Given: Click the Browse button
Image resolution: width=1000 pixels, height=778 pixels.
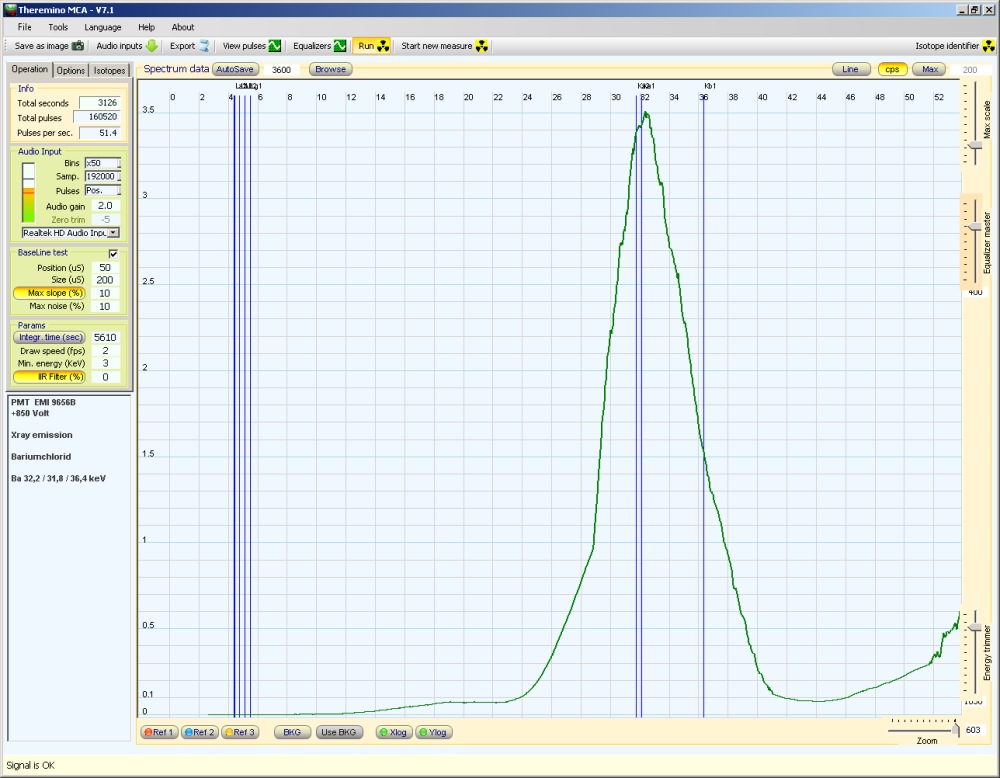Looking at the screenshot, I should tap(330, 69).
